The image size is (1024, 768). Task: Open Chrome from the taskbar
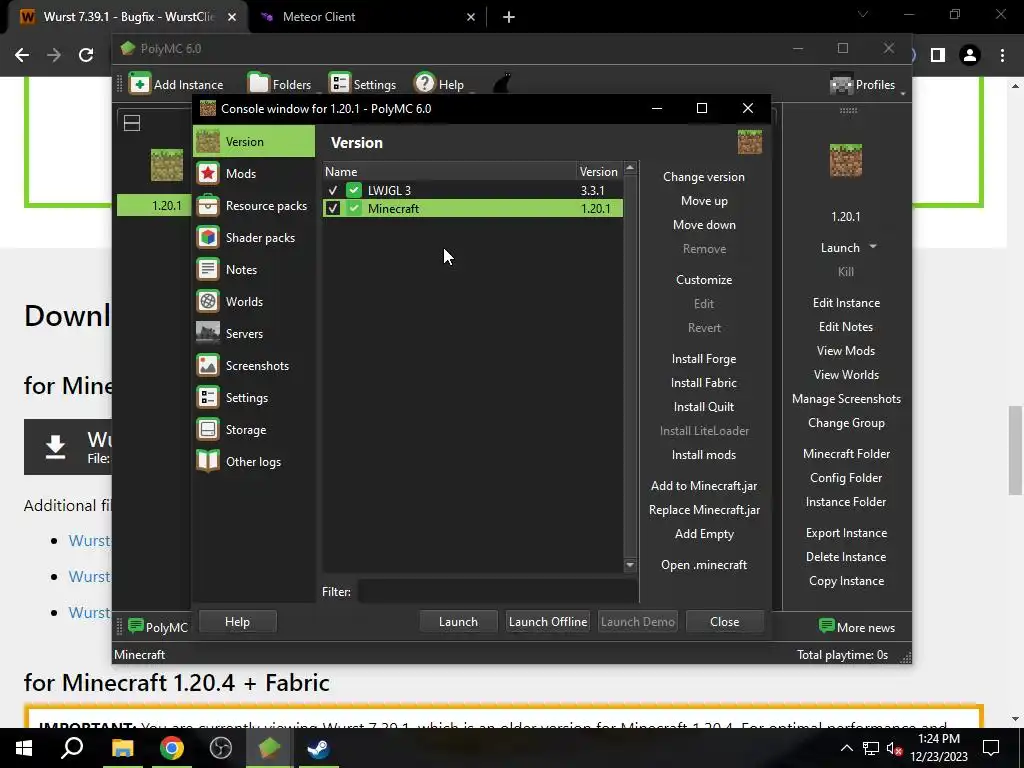[x=172, y=748]
